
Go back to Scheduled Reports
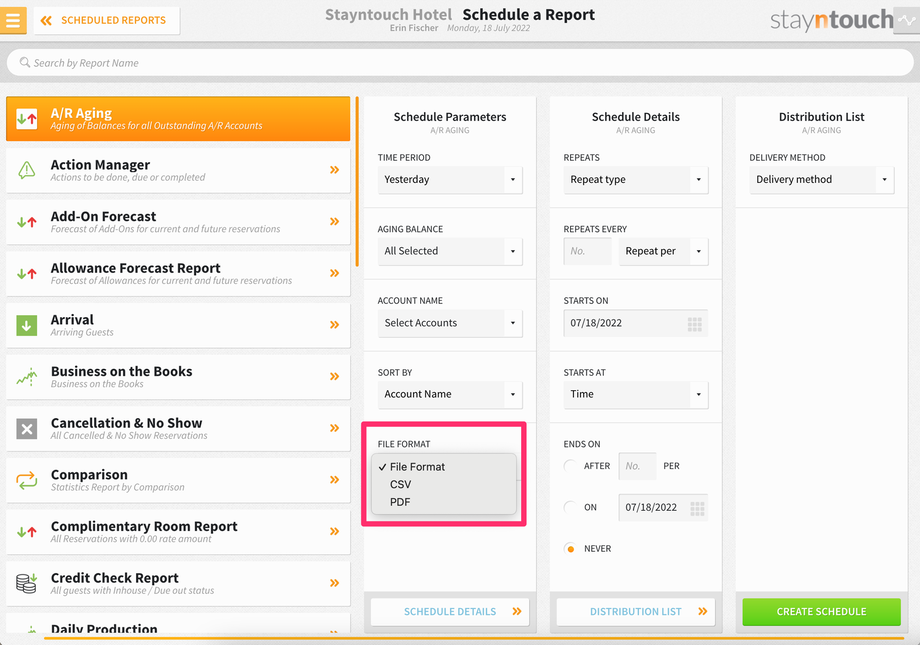106,21
